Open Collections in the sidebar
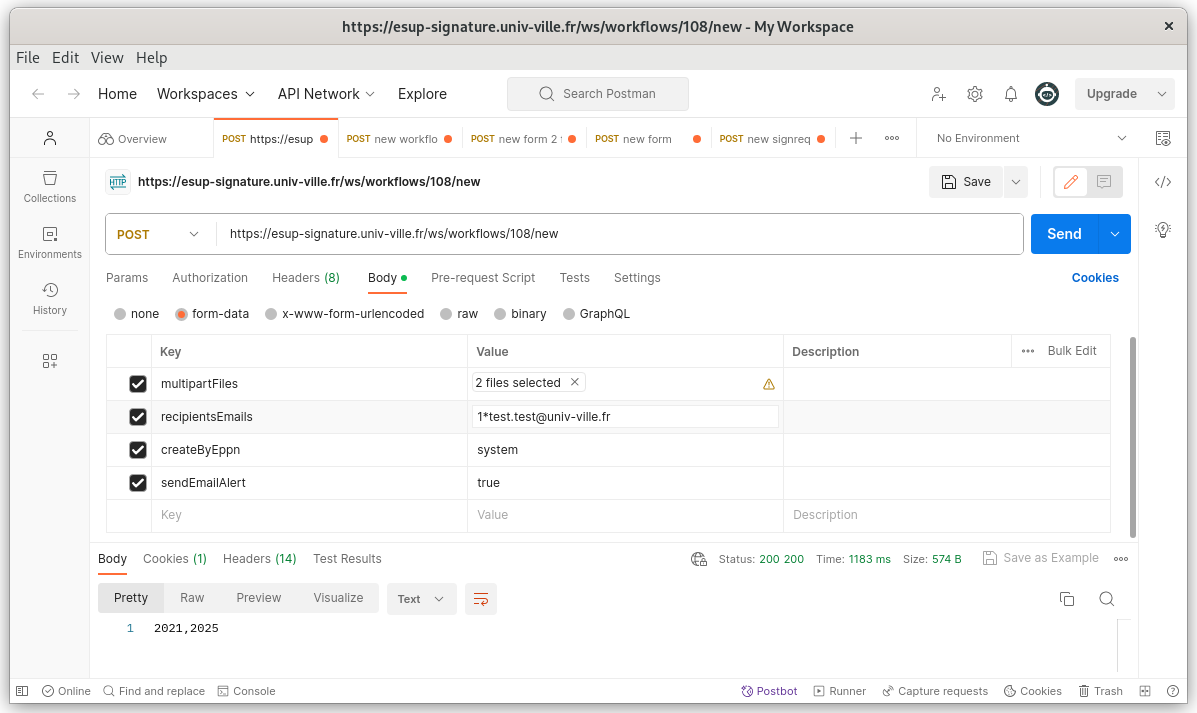The image size is (1197, 713). [x=49, y=186]
